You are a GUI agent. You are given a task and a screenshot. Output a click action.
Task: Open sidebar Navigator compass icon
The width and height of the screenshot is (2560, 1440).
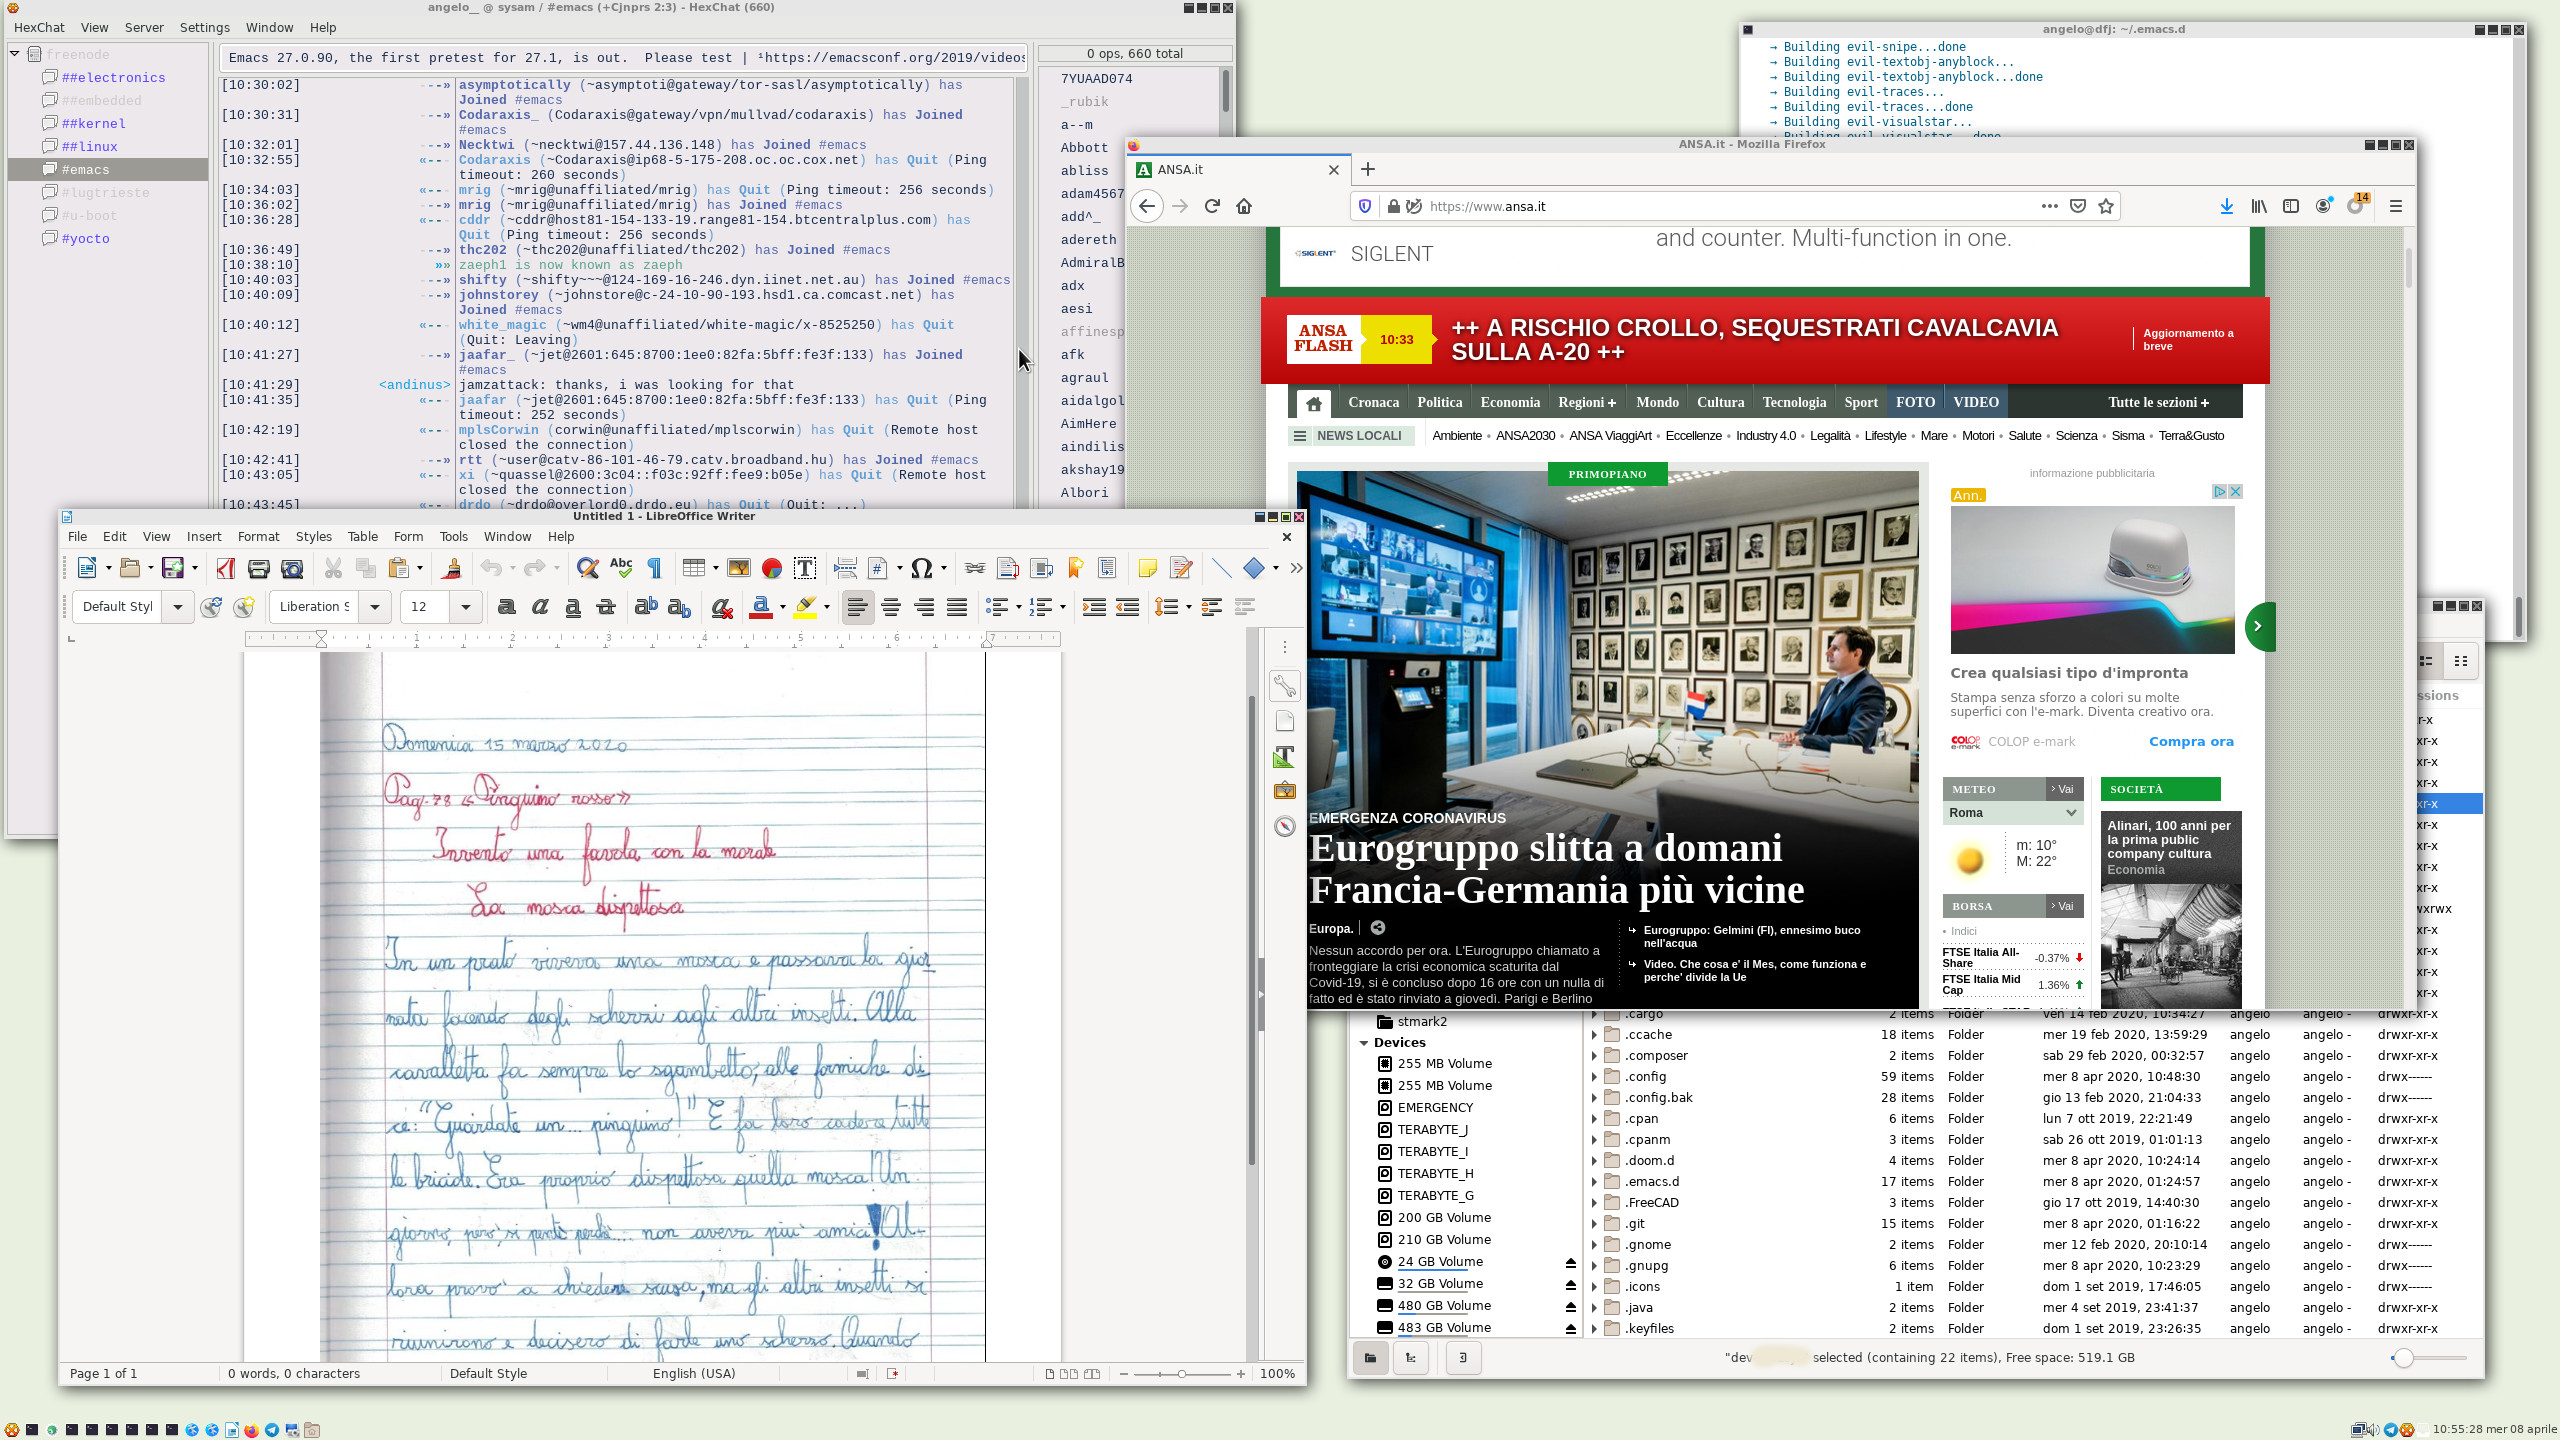pyautogui.click(x=1285, y=826)
